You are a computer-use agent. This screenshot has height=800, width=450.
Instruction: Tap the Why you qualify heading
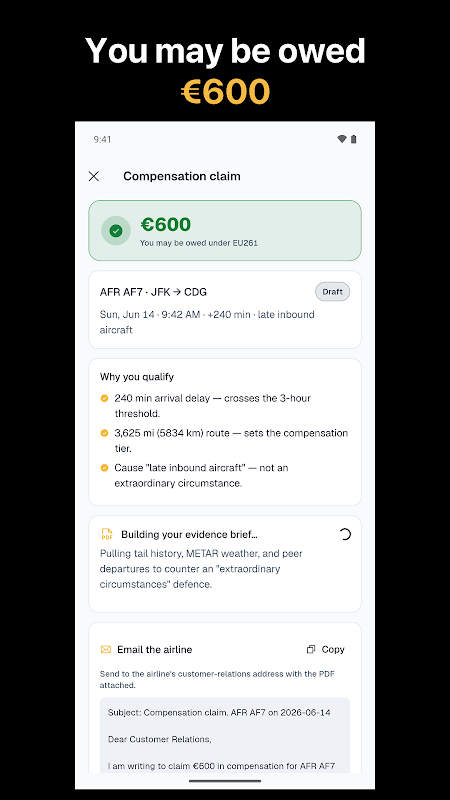point(137,377)
